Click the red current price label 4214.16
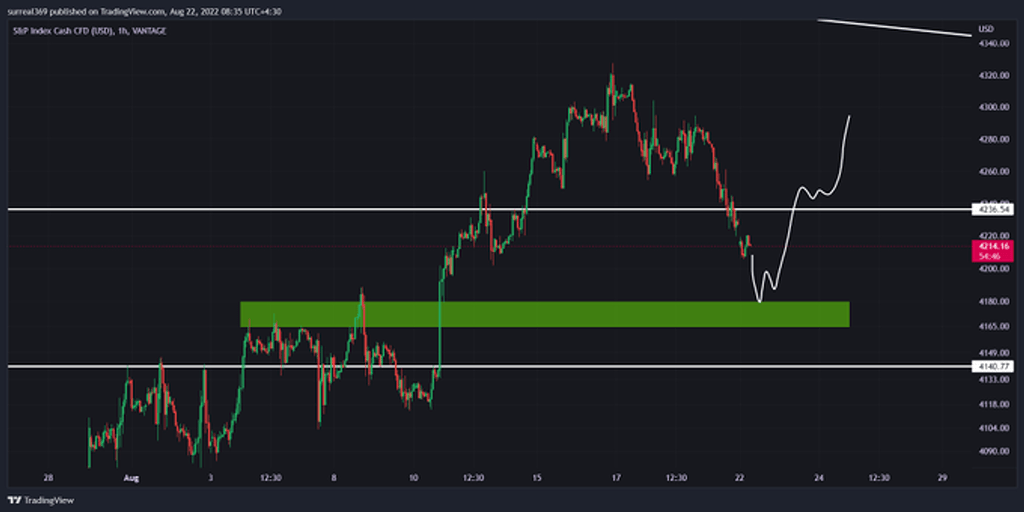This screenshot has width=1024, height=512. 992,245
